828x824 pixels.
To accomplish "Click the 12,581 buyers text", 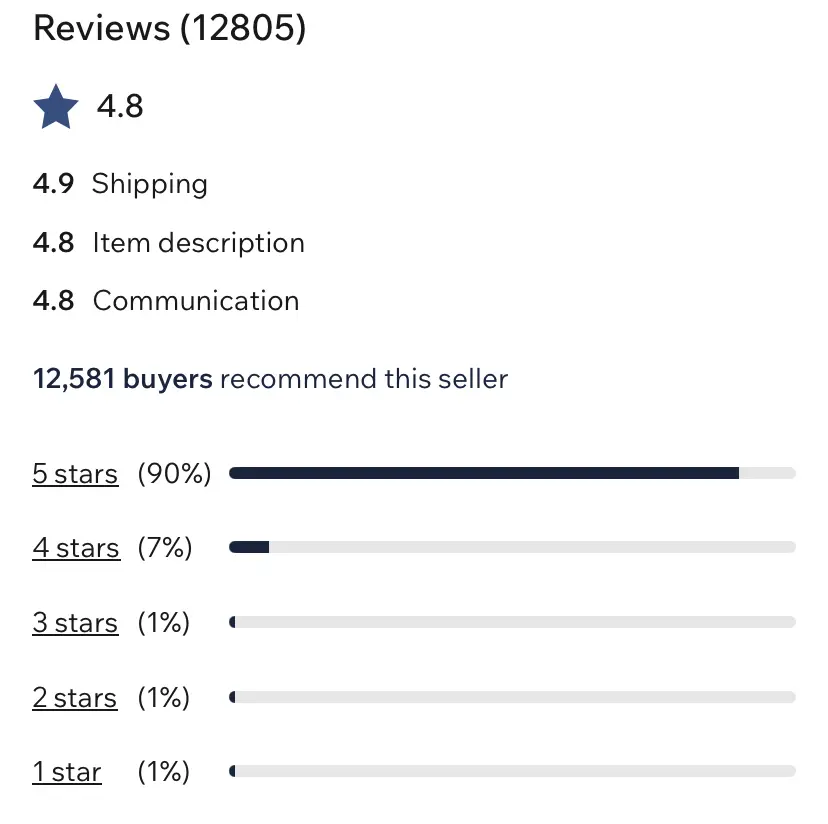I will 123,379.
